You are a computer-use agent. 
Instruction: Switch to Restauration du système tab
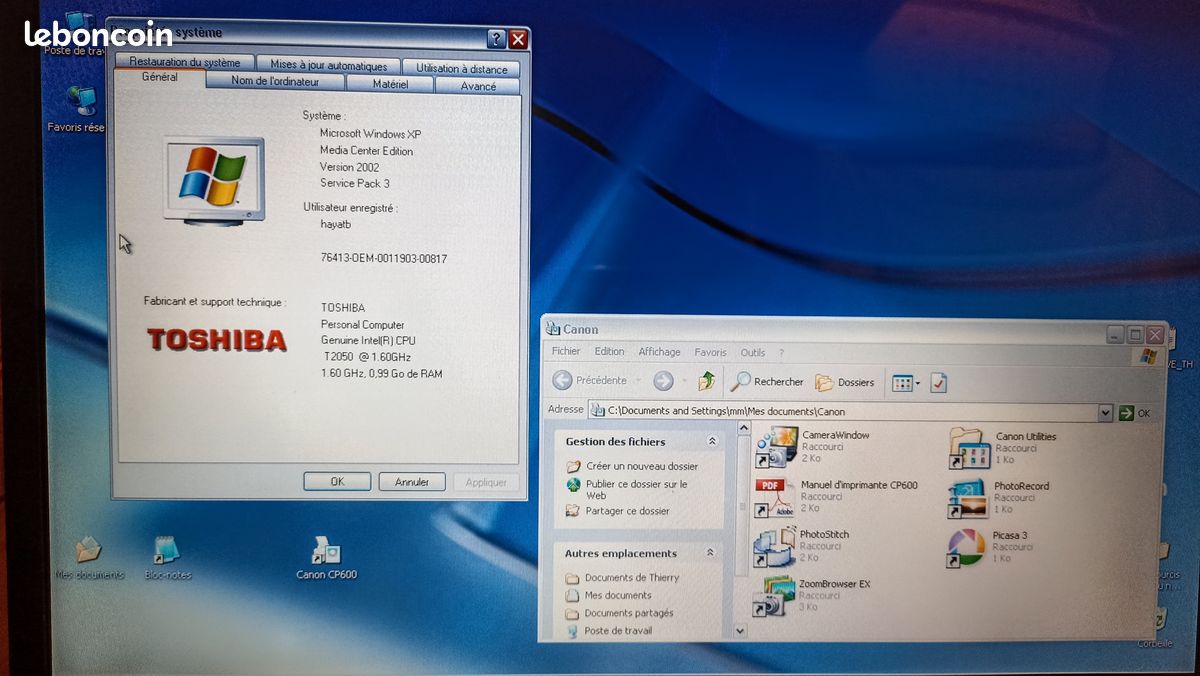(185, 63)
